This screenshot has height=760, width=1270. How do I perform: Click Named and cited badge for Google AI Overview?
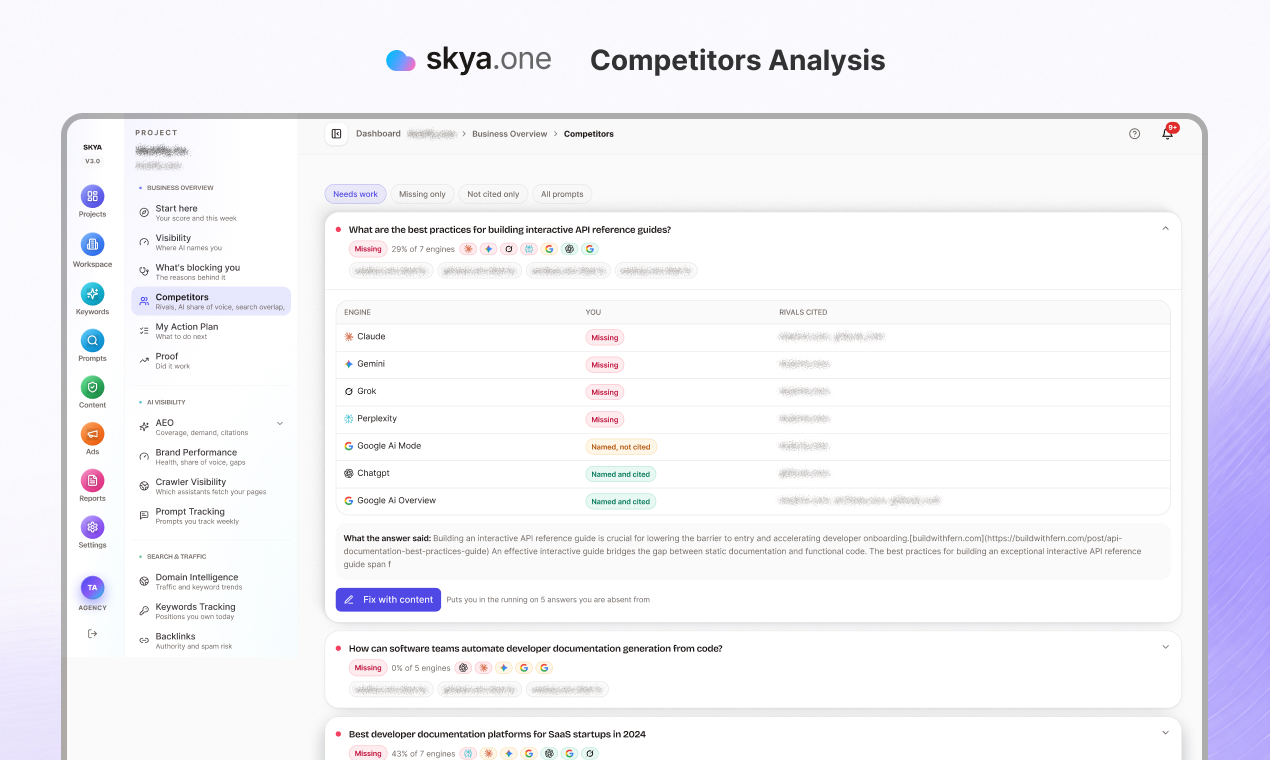621,501
